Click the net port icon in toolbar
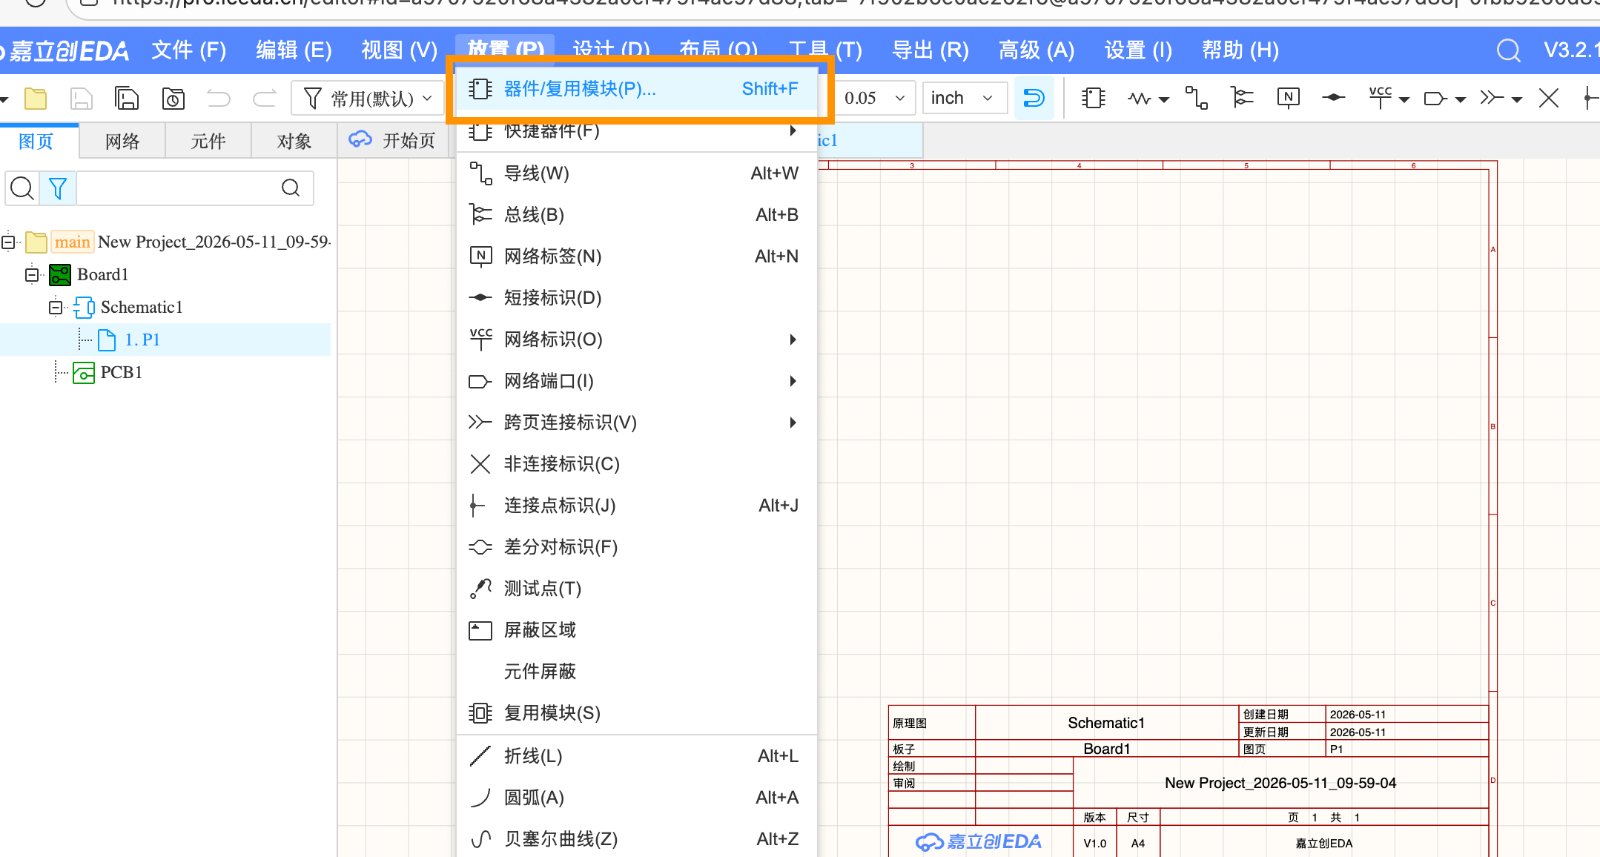Screen dimensions: 1600x857 tap(1435, 98)
